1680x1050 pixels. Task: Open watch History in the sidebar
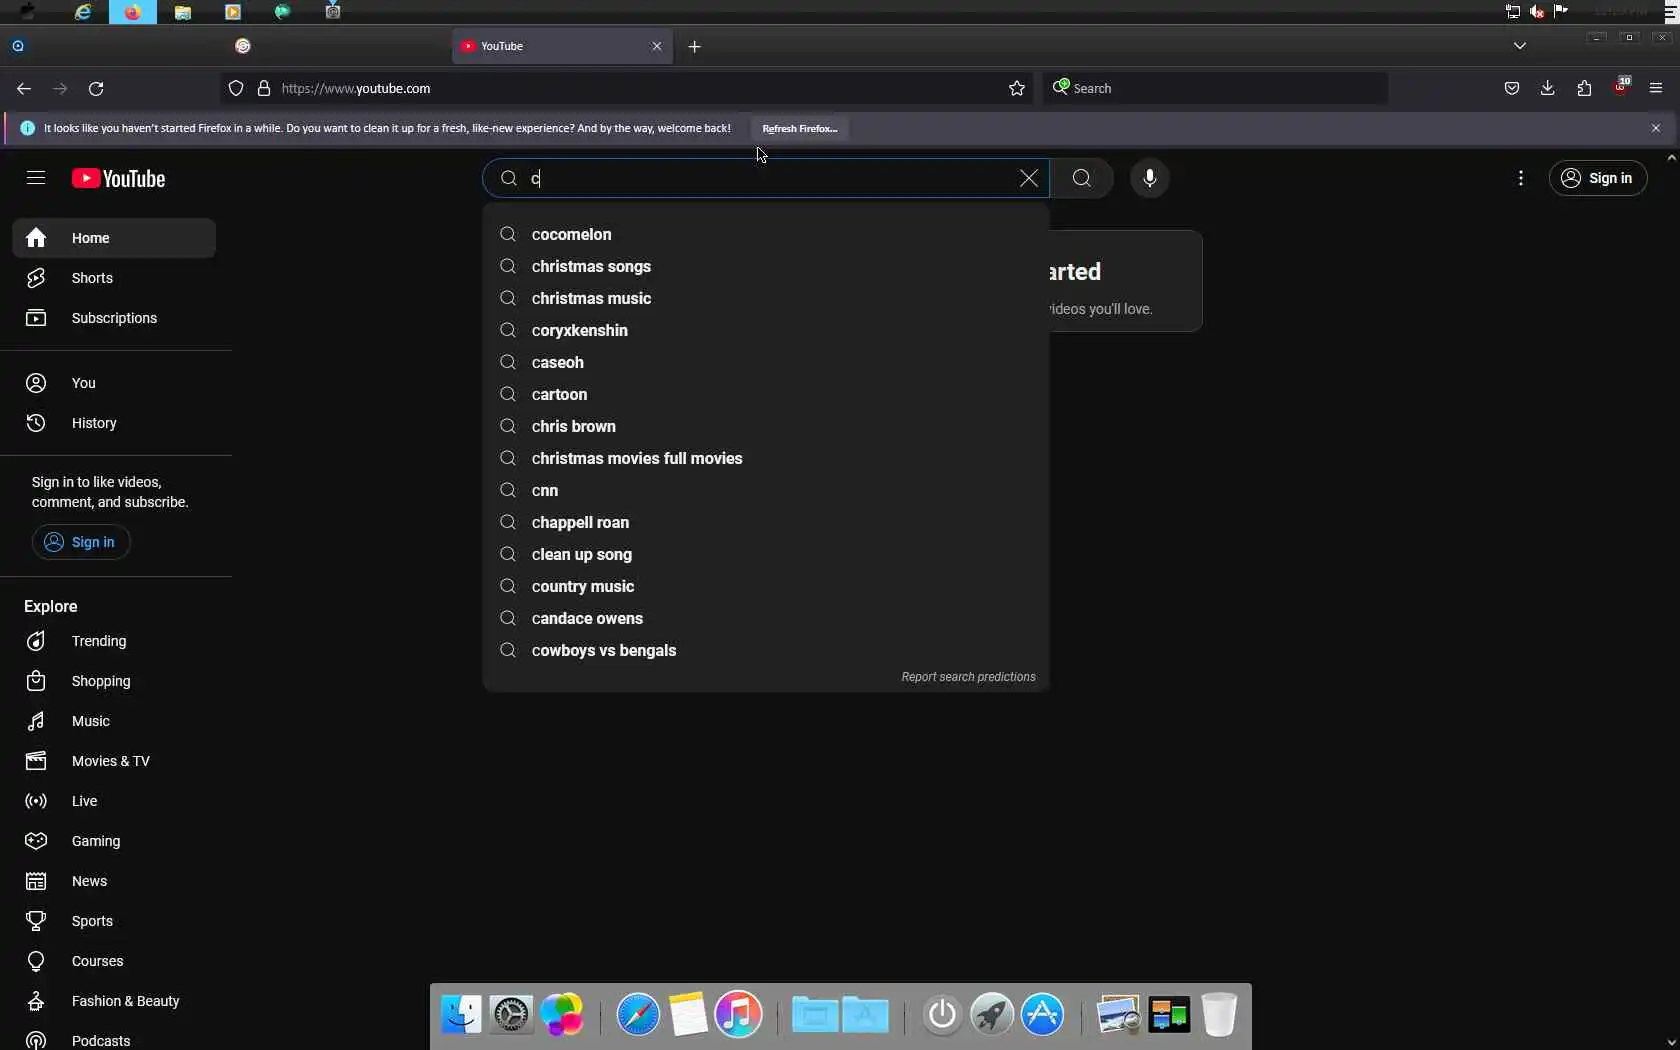pos(114,423)
